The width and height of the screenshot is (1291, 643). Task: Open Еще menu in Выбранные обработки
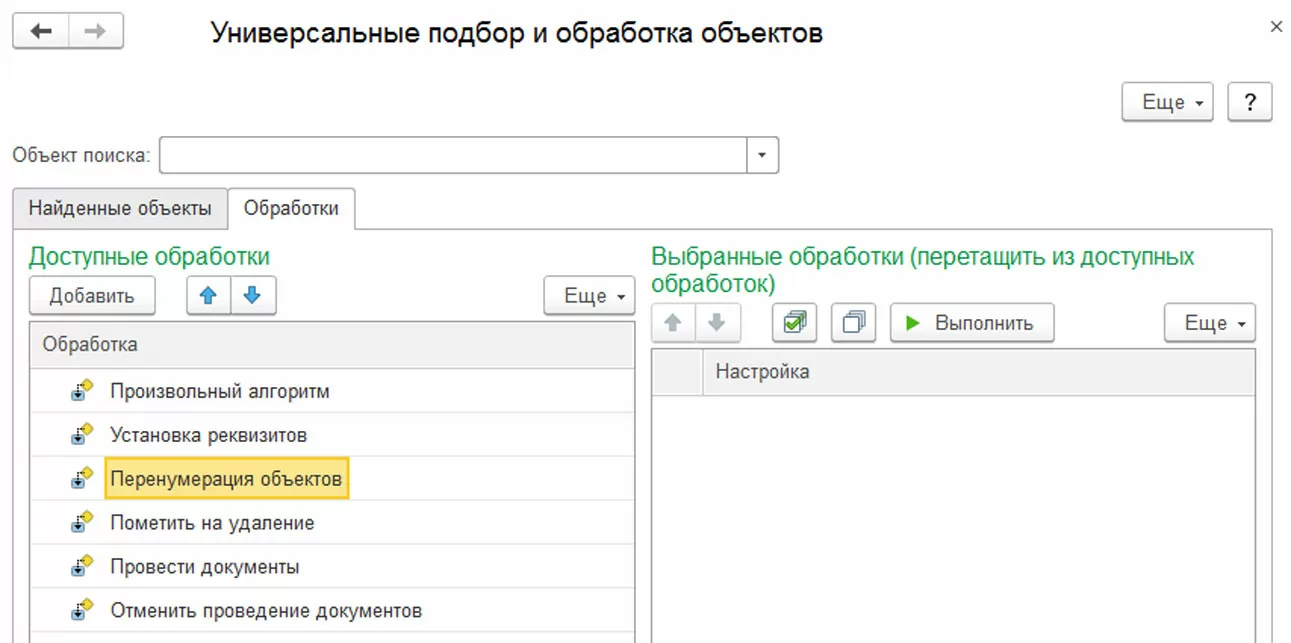click(x=1210, y=323)
